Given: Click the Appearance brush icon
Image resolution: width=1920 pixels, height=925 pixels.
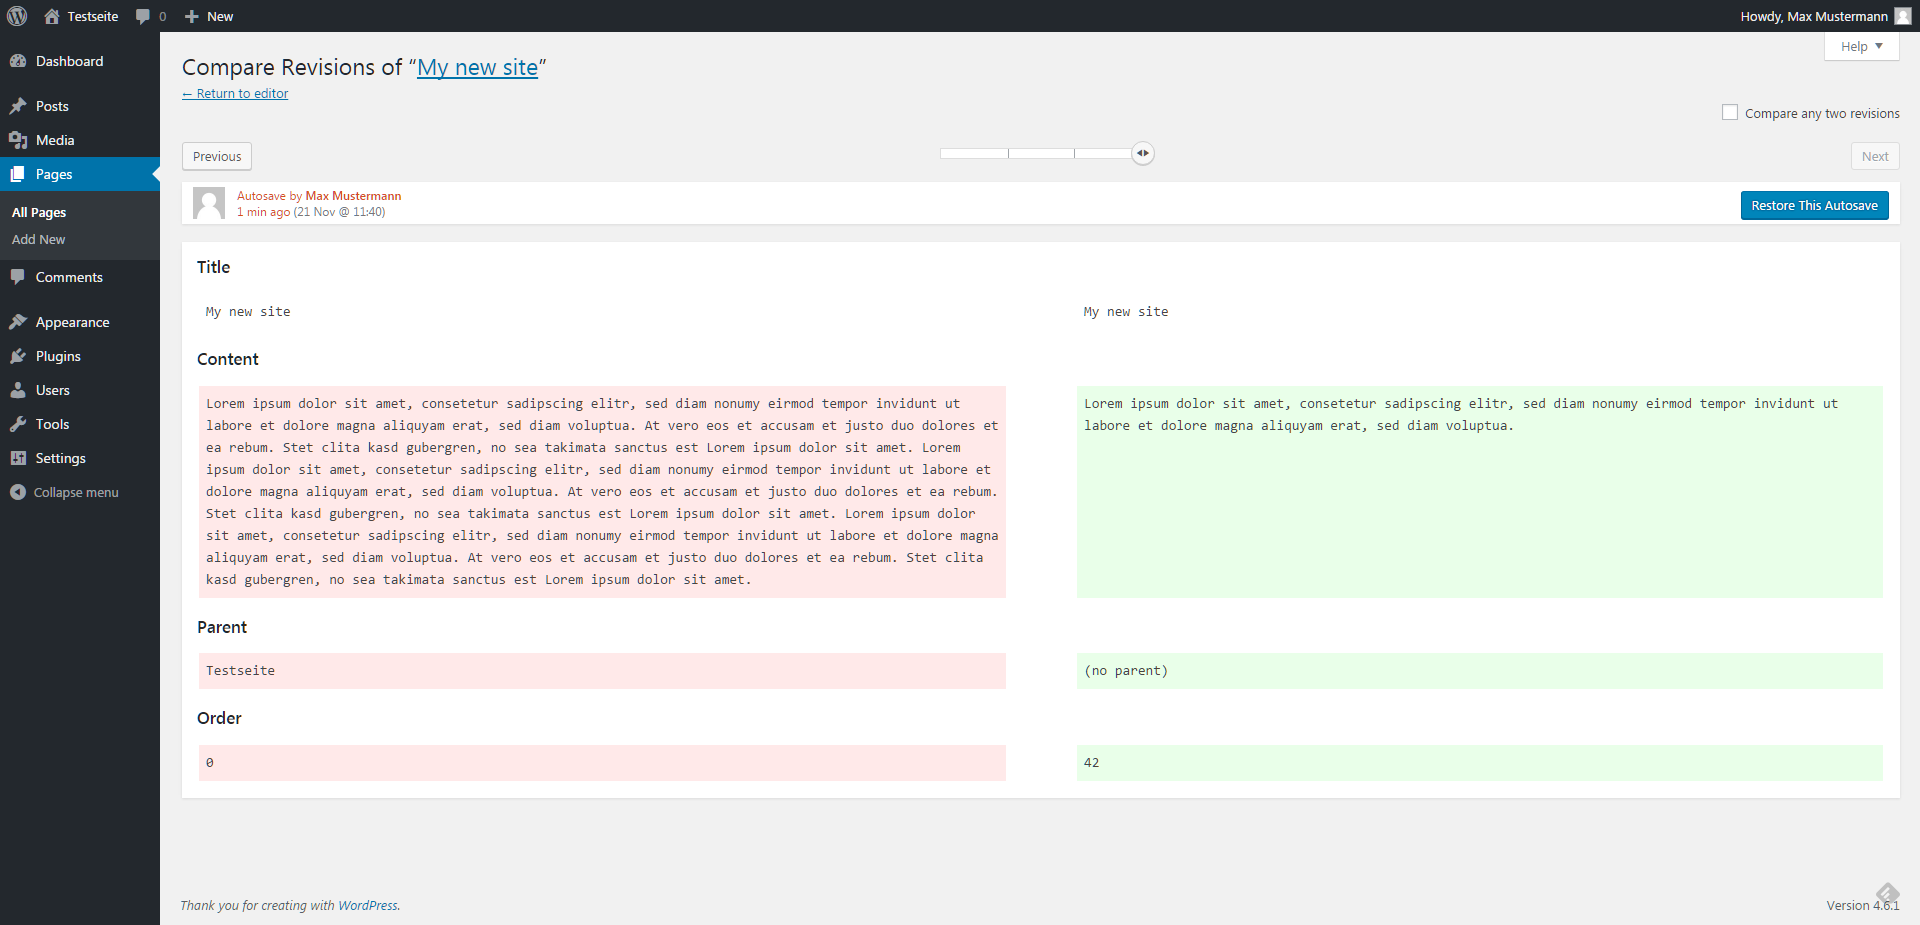Looking at the screenshot, I should (18, 322).
